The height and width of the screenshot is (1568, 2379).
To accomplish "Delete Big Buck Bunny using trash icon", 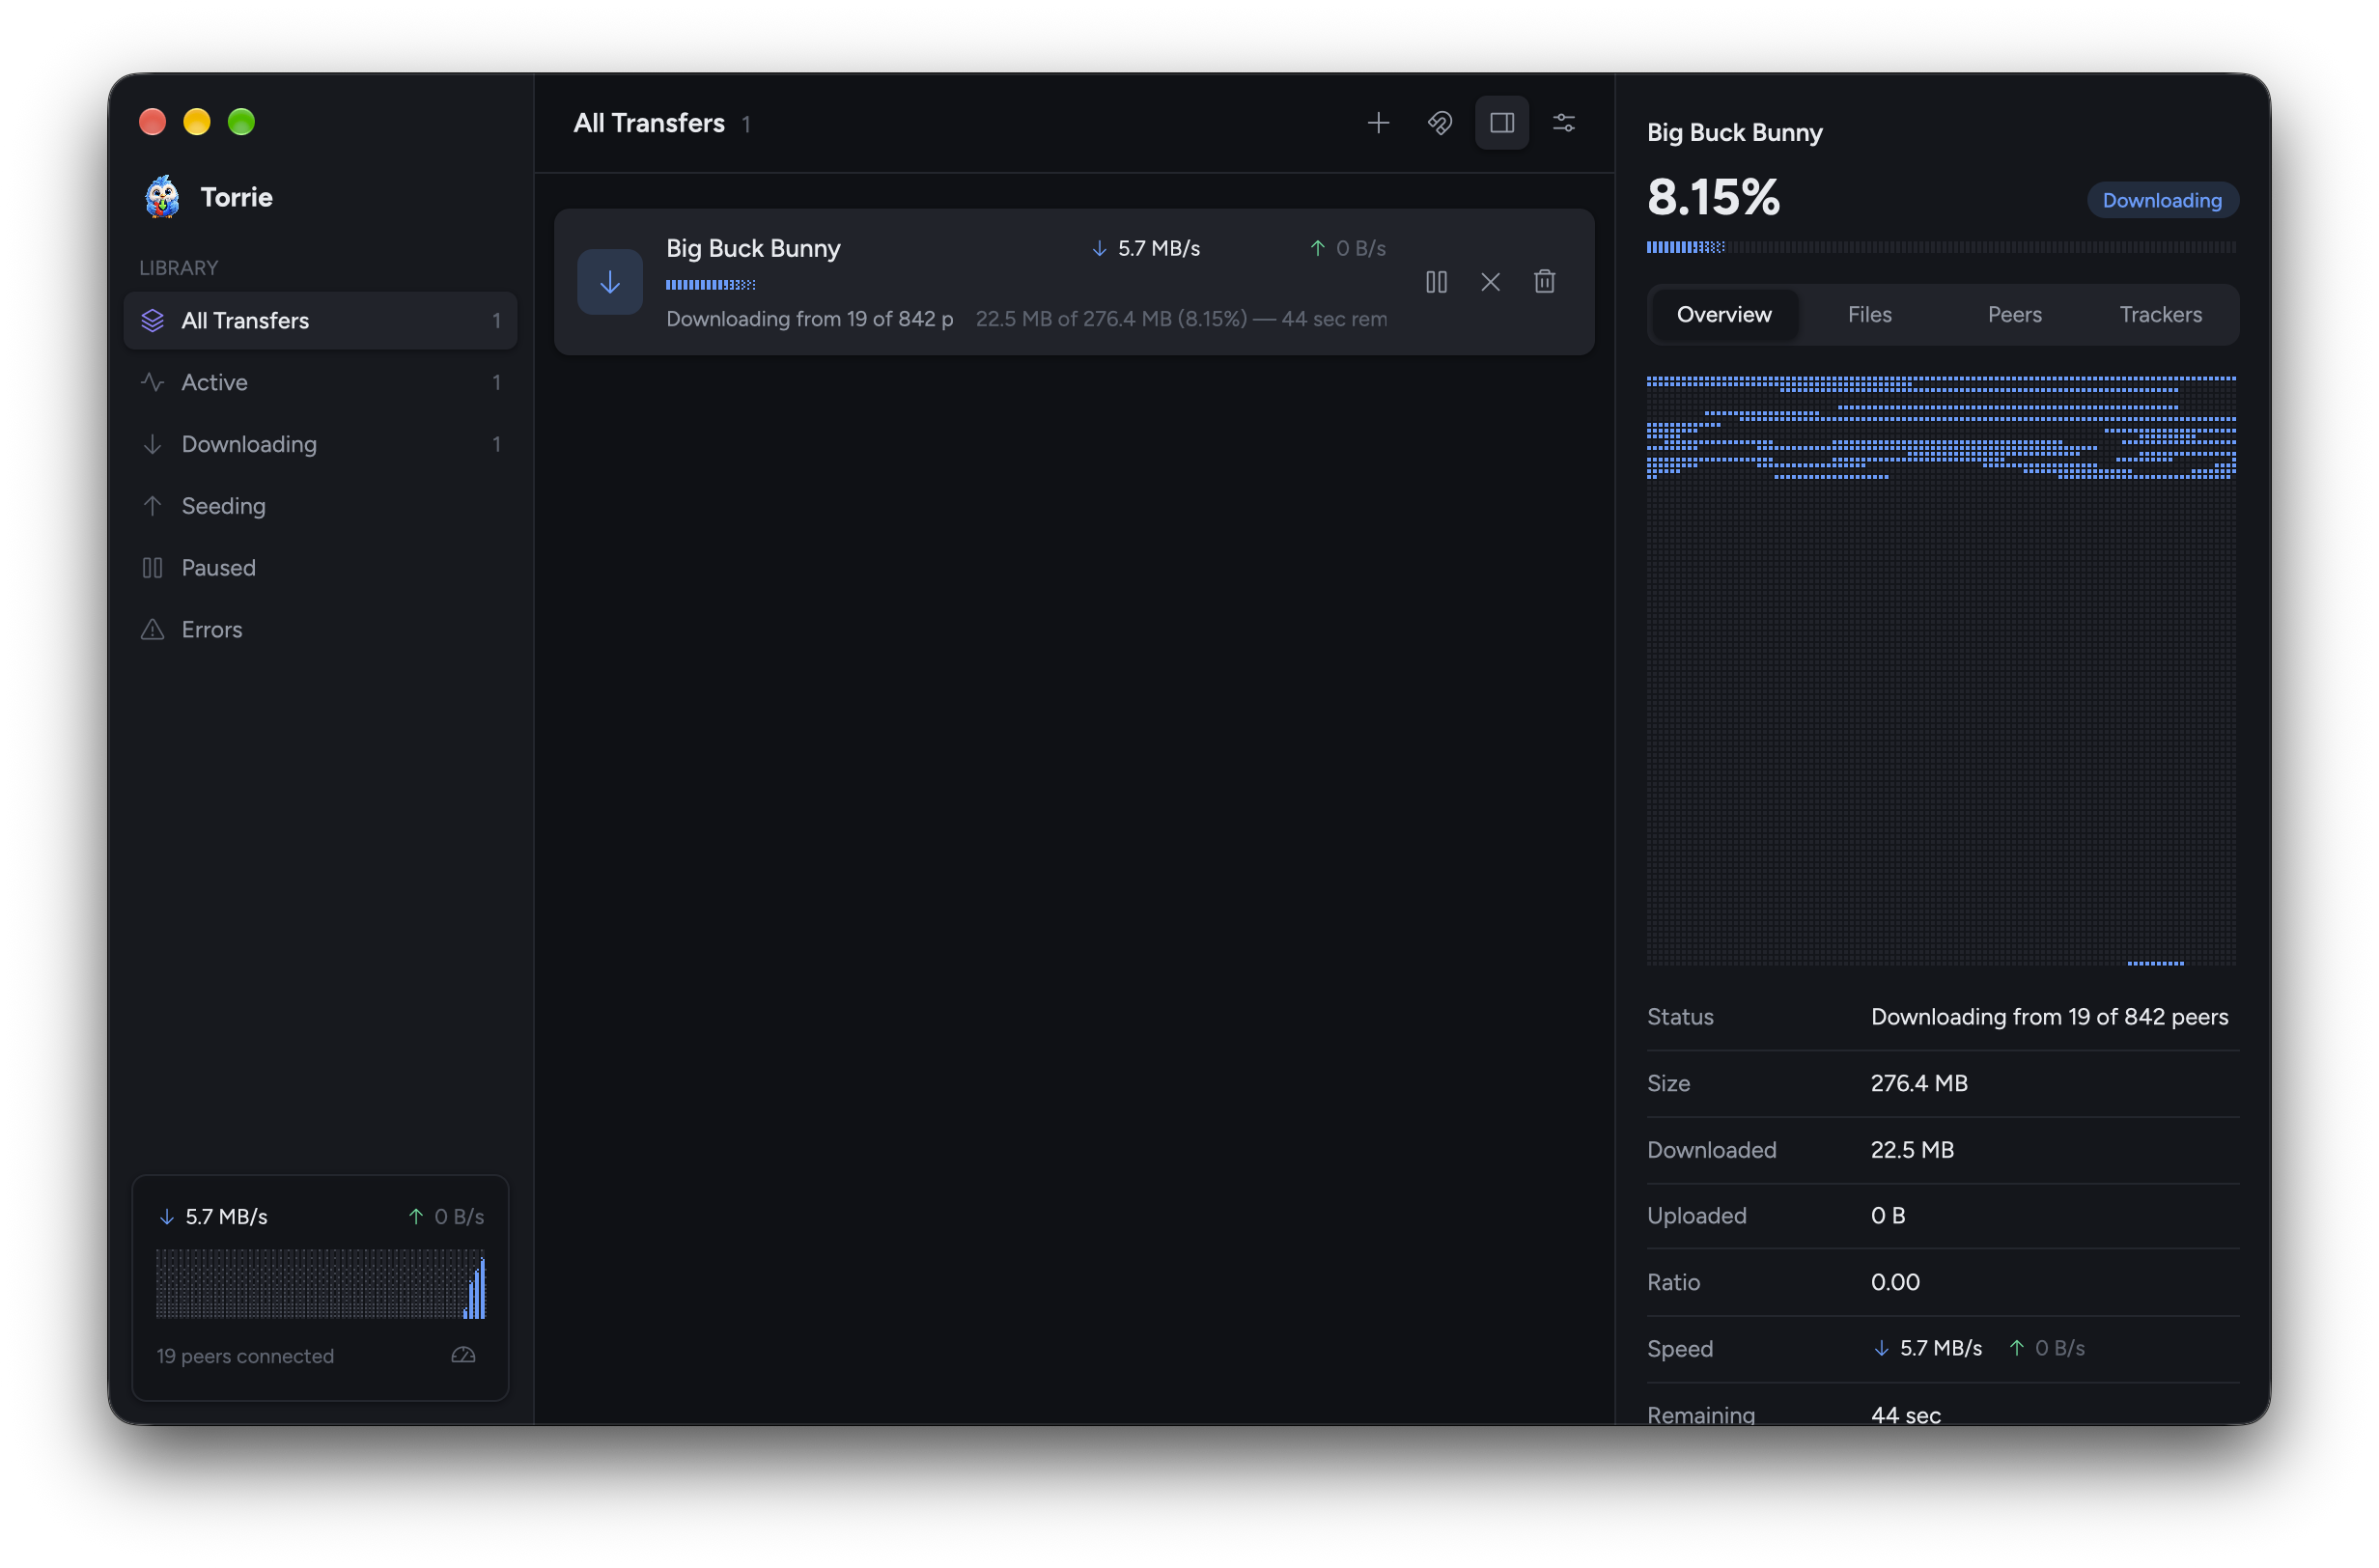I will click(1544, 282).
